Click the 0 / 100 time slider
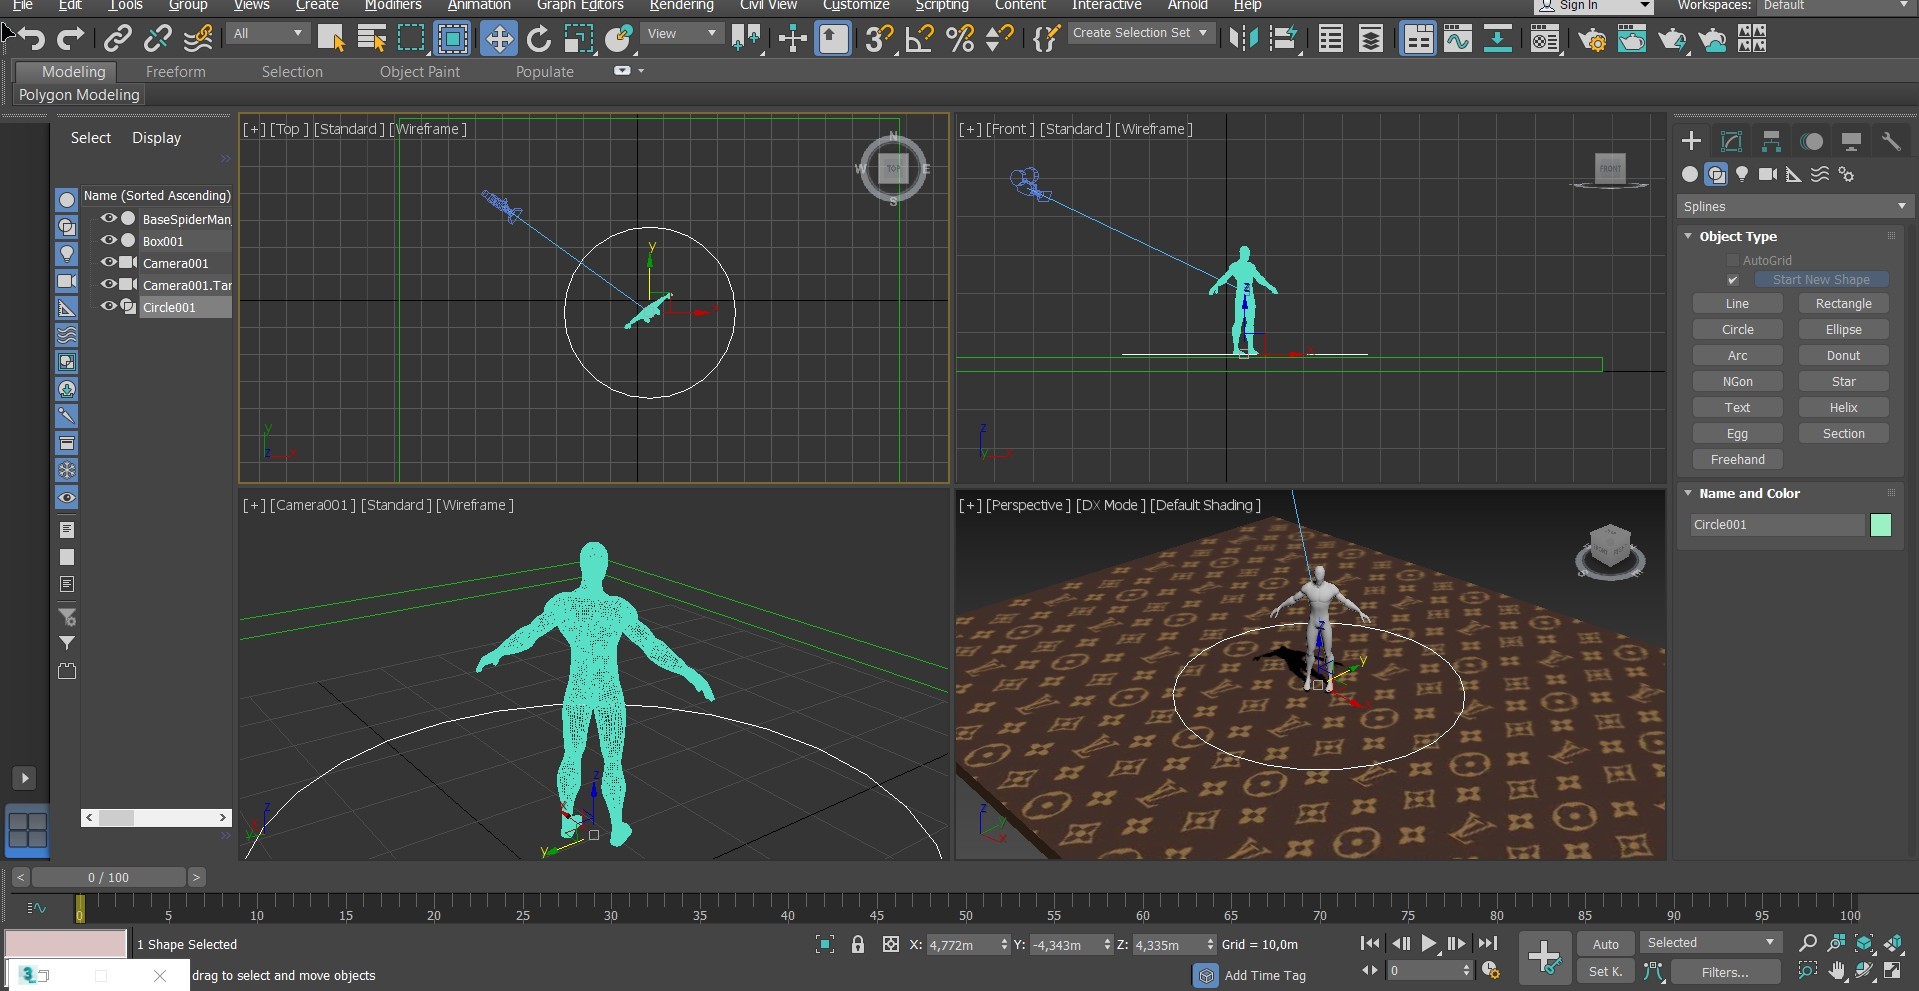This screenshot has height=991, width=1919. (x=108, y=877)
